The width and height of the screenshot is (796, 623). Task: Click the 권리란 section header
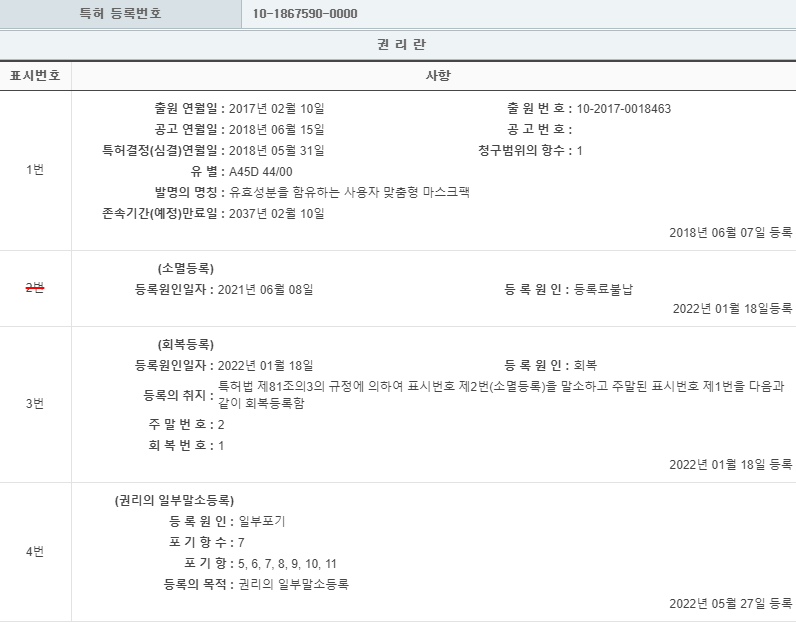[x=397, y=45]
